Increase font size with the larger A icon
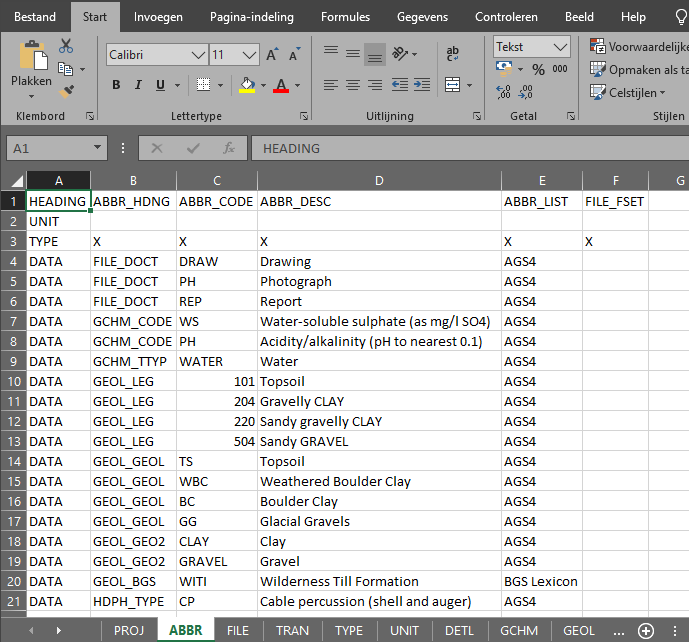The width and height of the screenshot is (689, 642). pos(272,54)
